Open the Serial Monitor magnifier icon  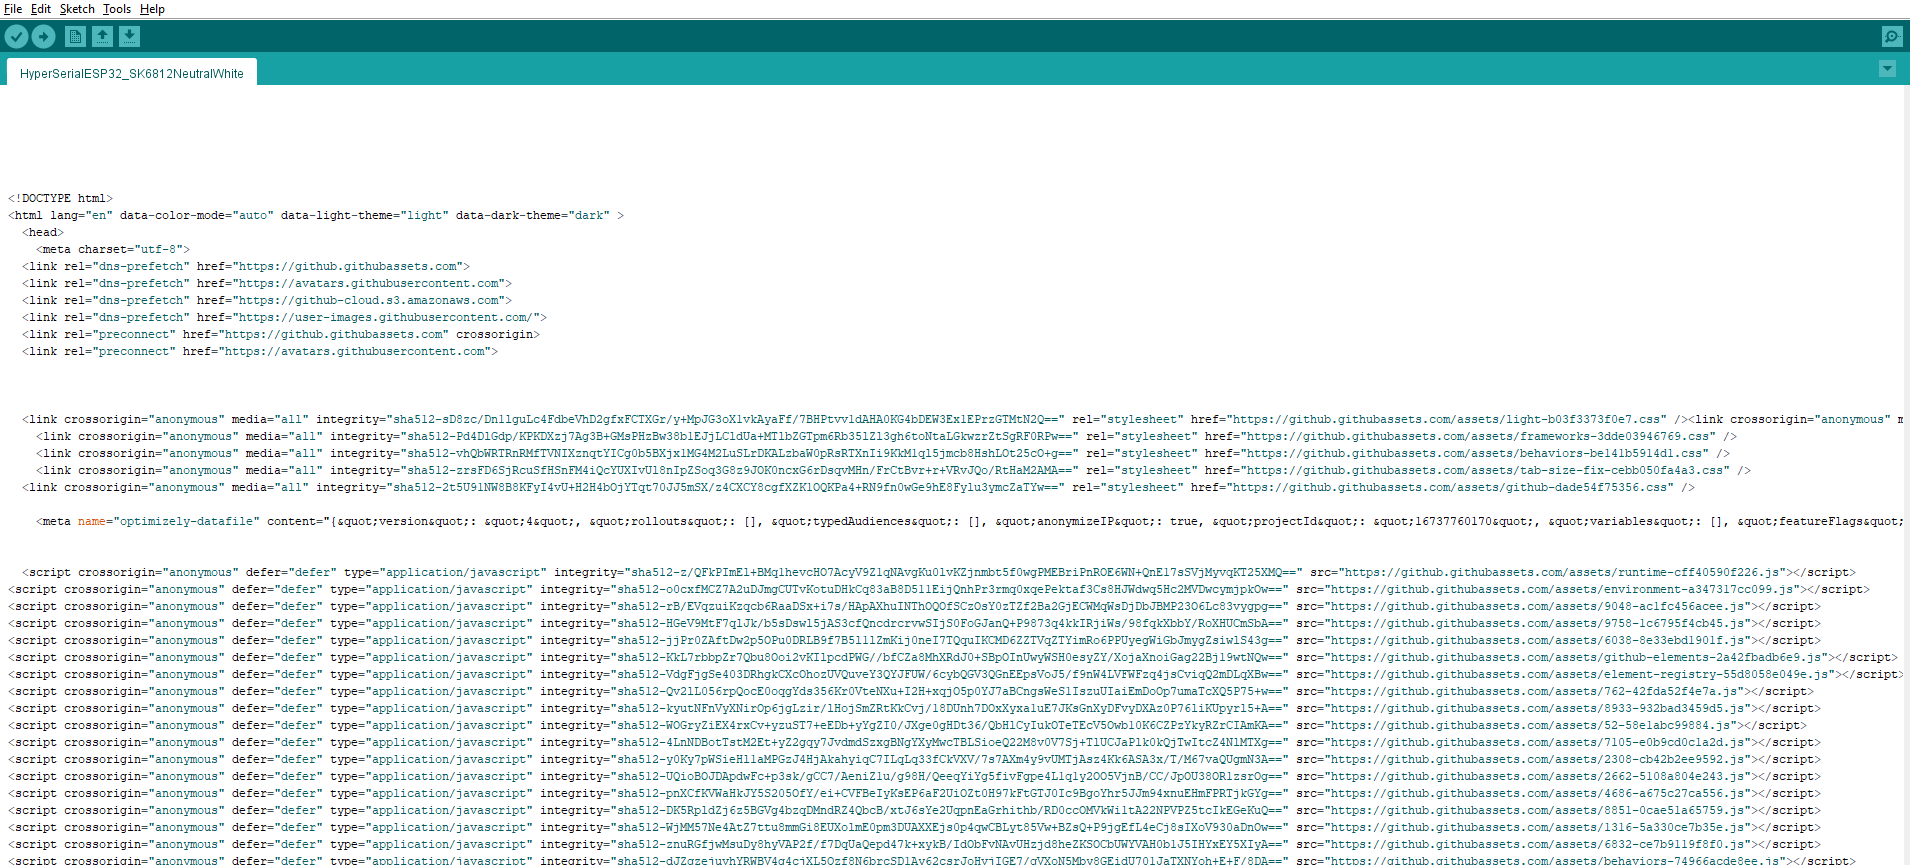point(1892,37)
